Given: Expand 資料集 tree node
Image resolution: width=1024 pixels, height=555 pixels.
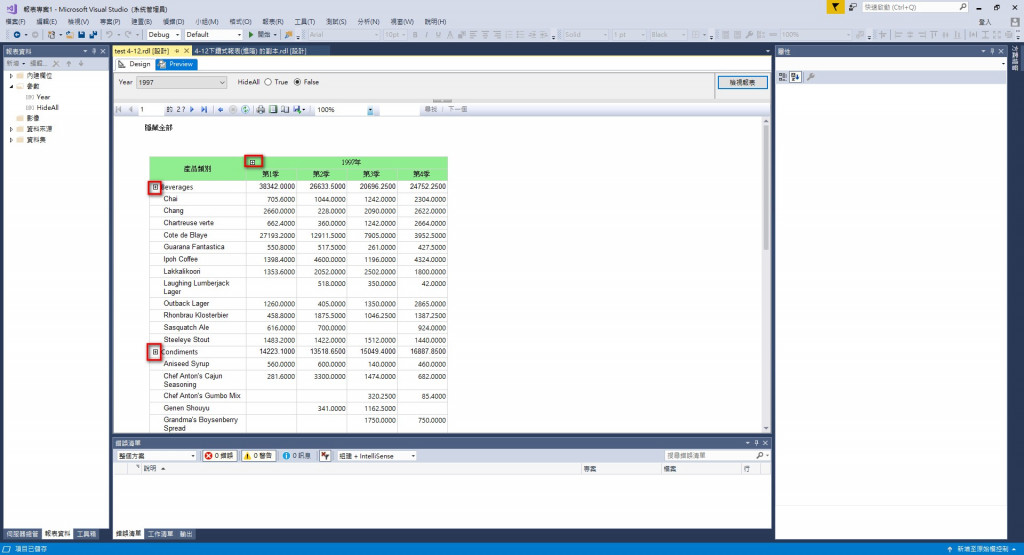Looking at the screenshot, I should pyautogui.click(x=11, y=140).
